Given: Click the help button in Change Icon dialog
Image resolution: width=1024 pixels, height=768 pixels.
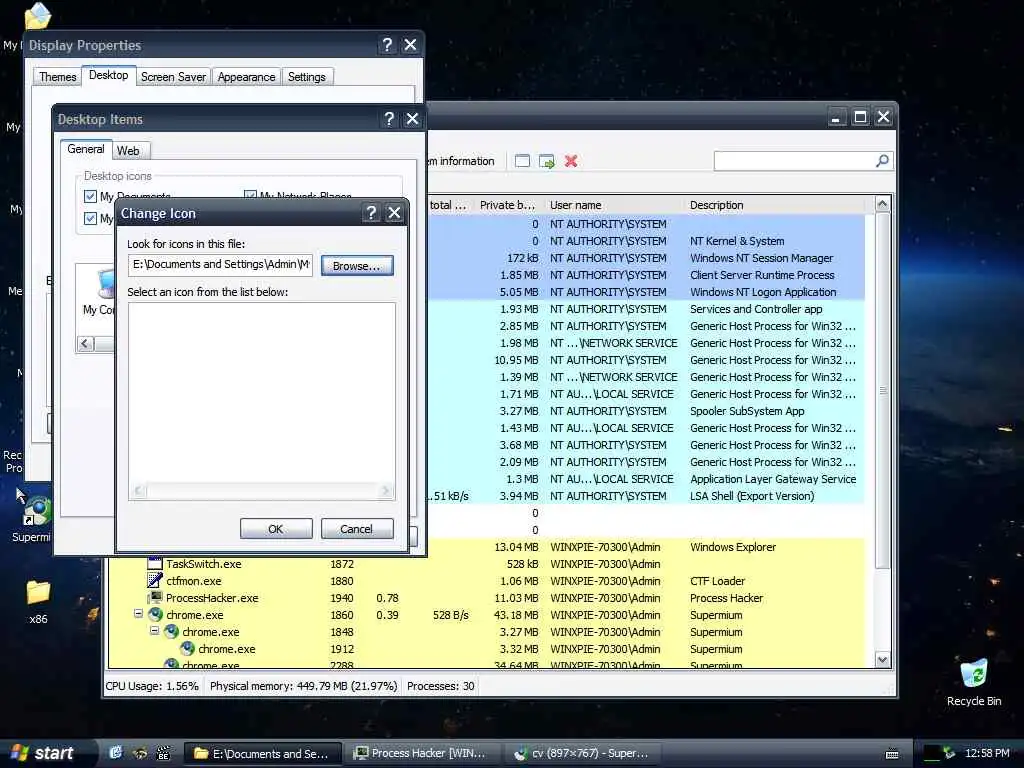Looking at the screenshot, I should pos(371,213).
